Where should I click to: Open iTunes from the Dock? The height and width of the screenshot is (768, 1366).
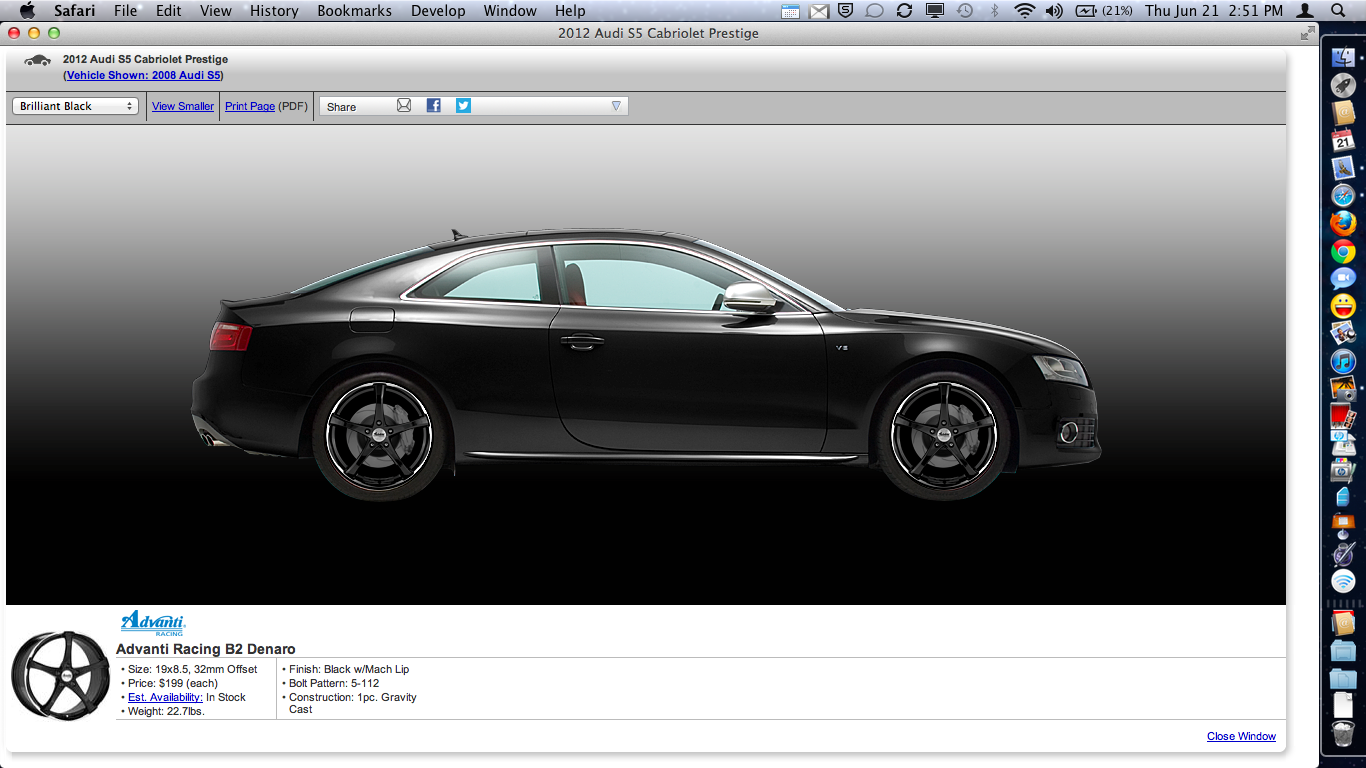tap(1343, 361)
